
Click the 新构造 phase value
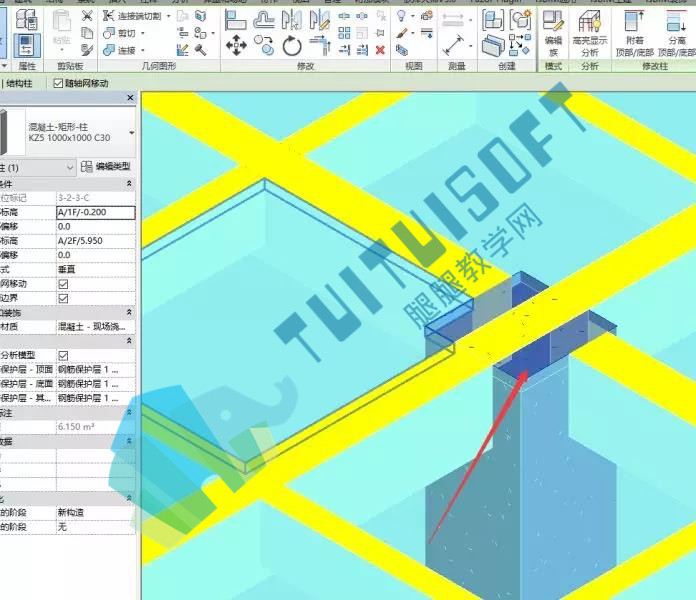click(96, 513)
